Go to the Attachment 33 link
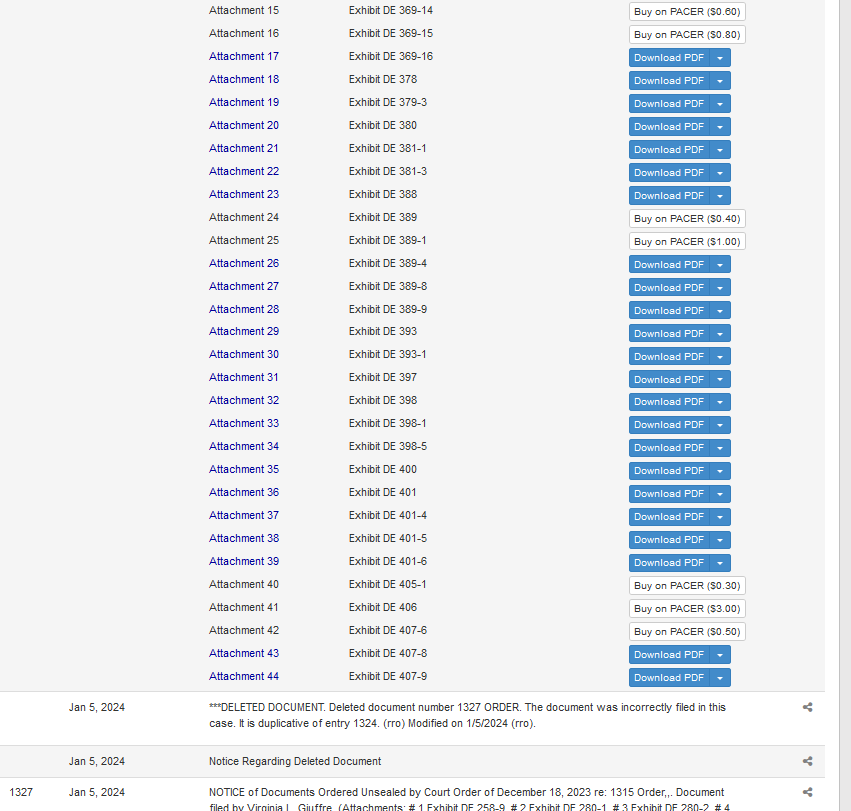 coord(244,423)
